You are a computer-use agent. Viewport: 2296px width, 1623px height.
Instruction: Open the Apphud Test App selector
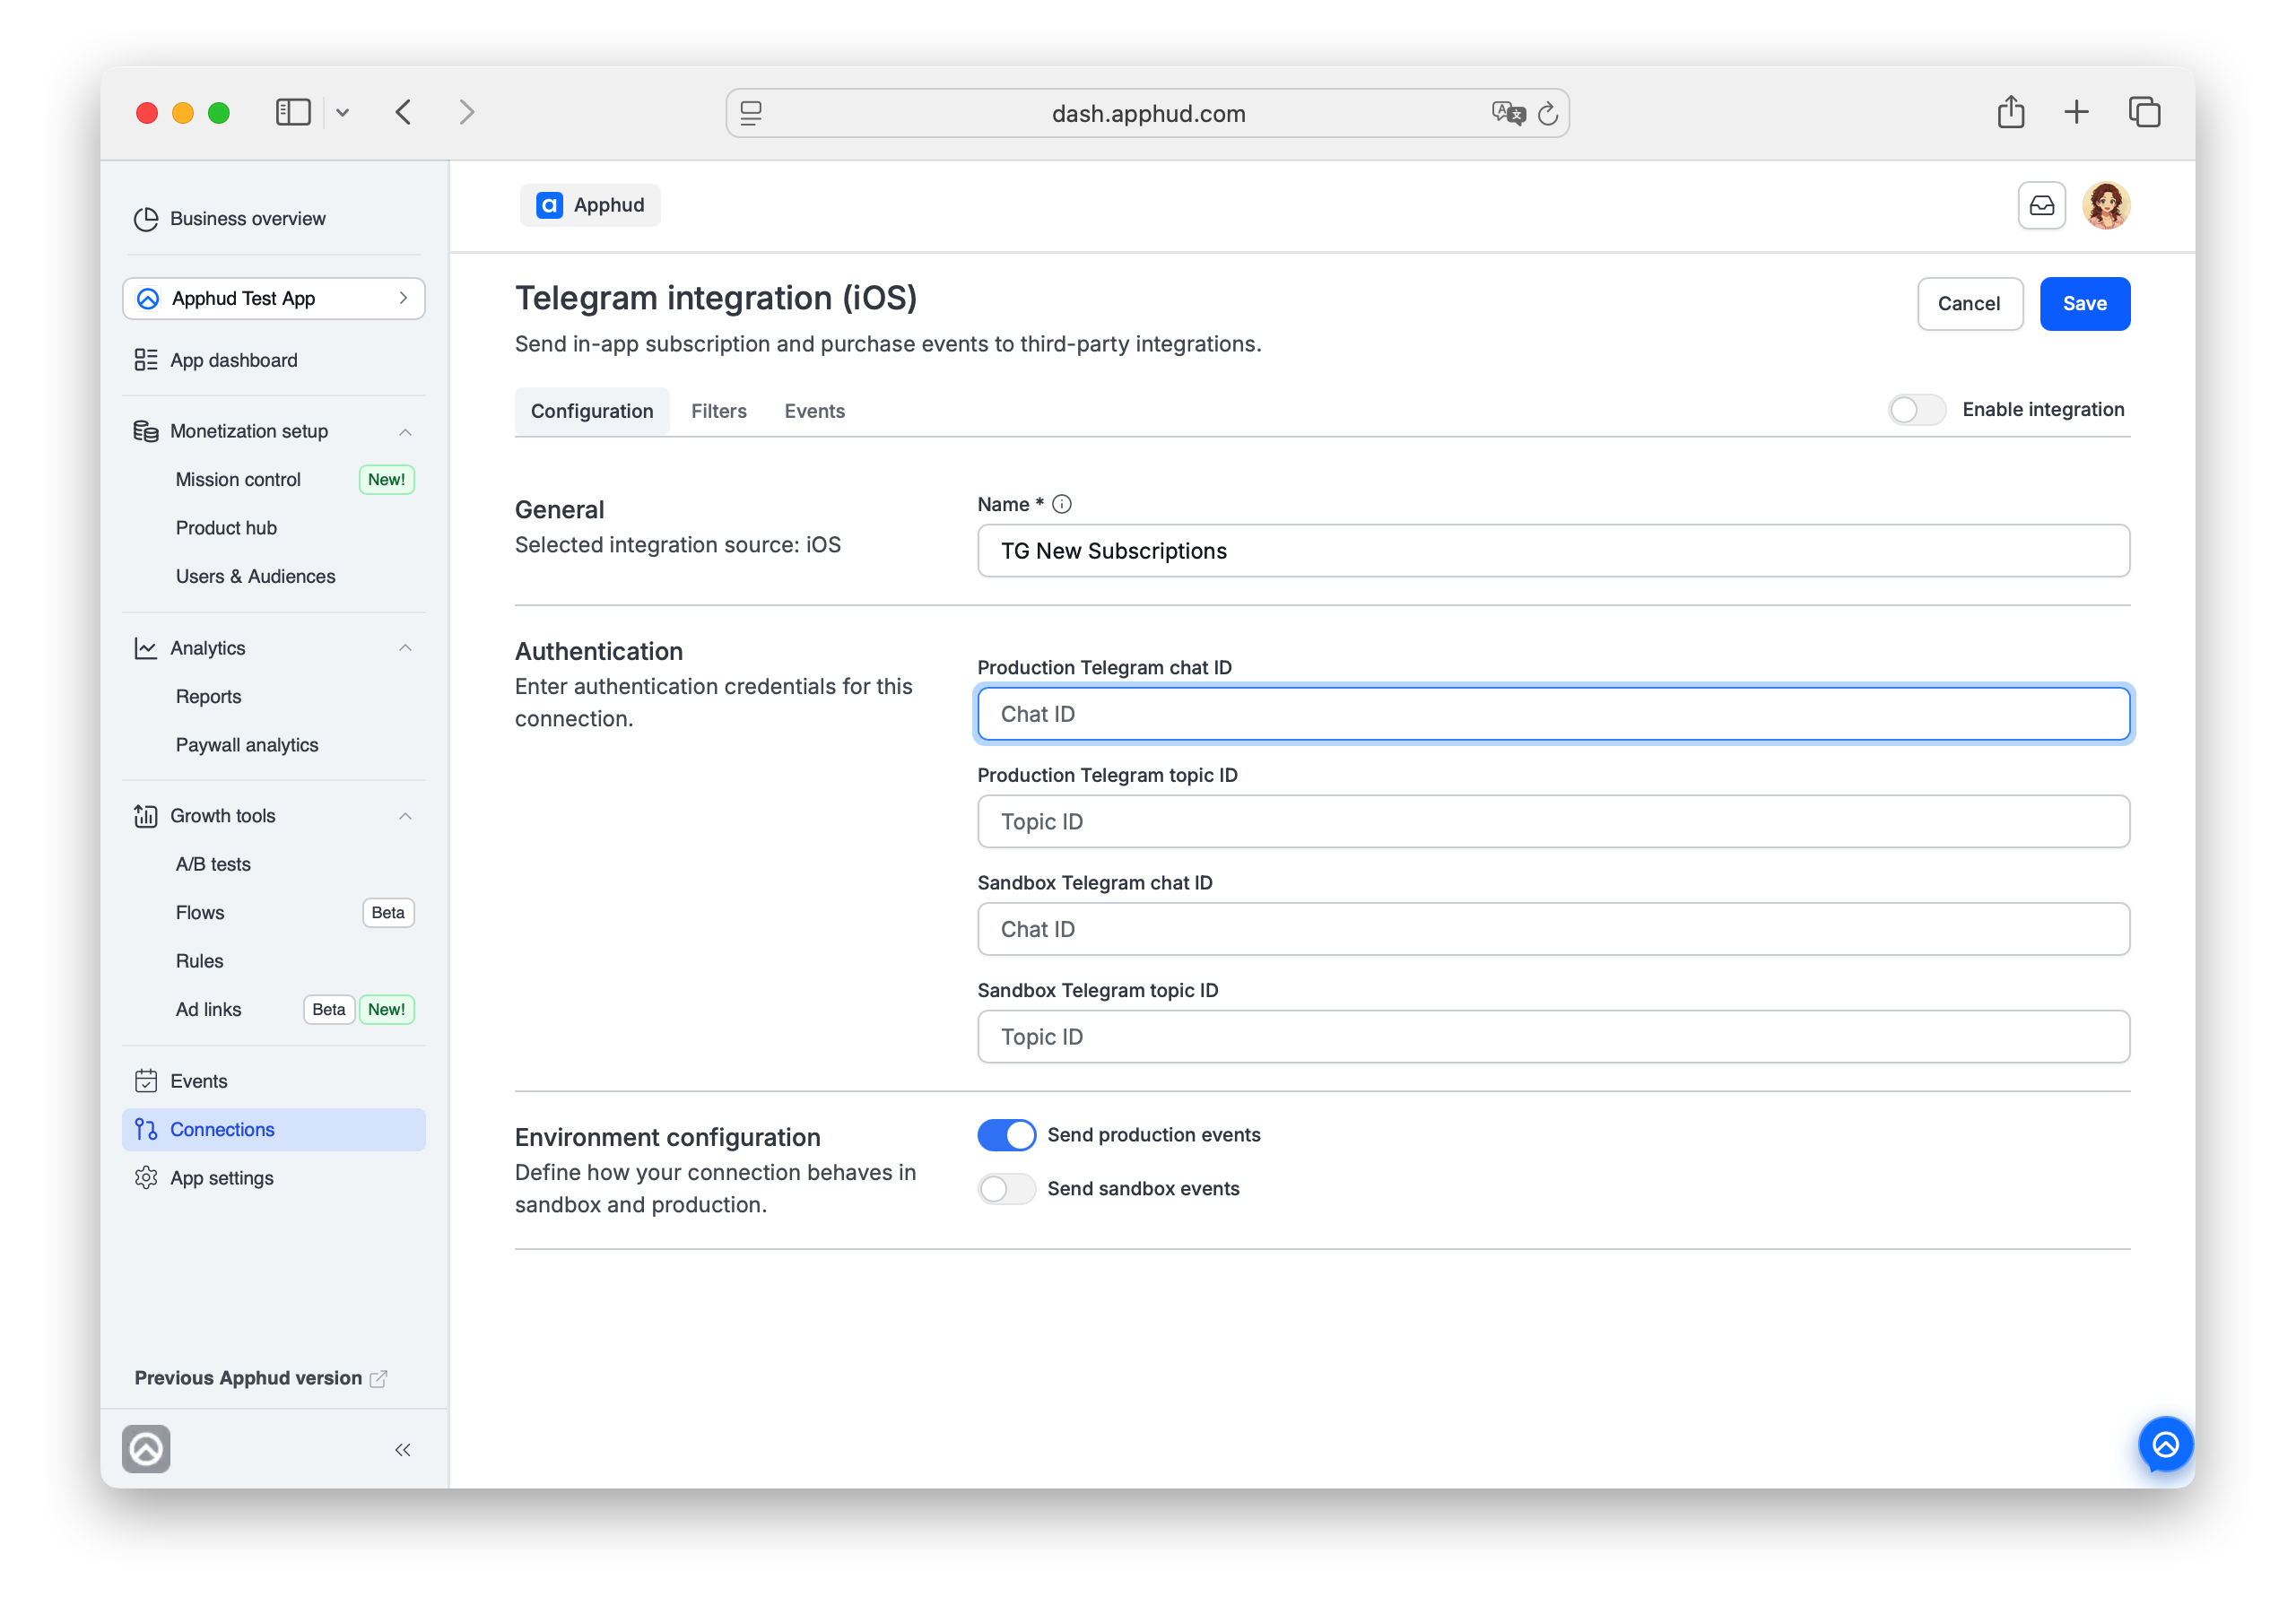273,298
